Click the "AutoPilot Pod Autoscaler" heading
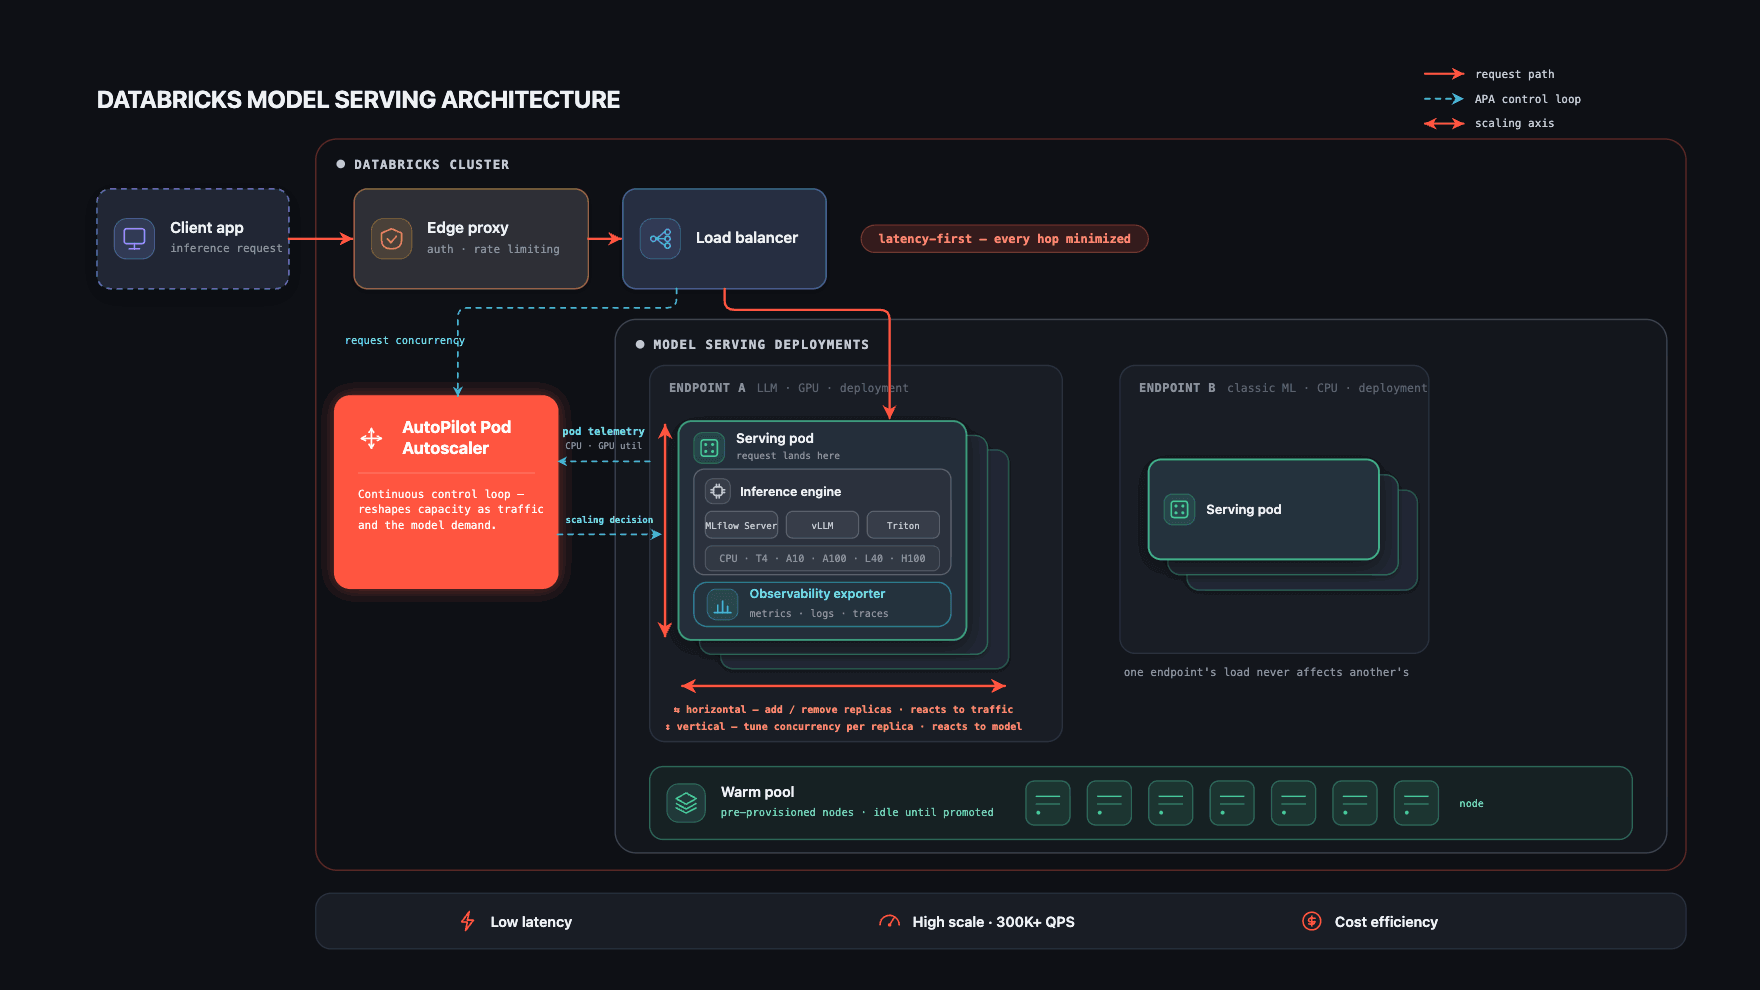This screenshot has width=1760, height=990. pos(457,438)
